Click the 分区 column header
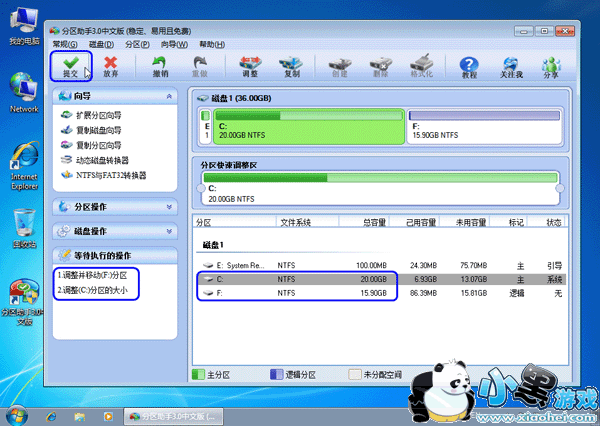This screenshot has width=600, height=426. 234,222
